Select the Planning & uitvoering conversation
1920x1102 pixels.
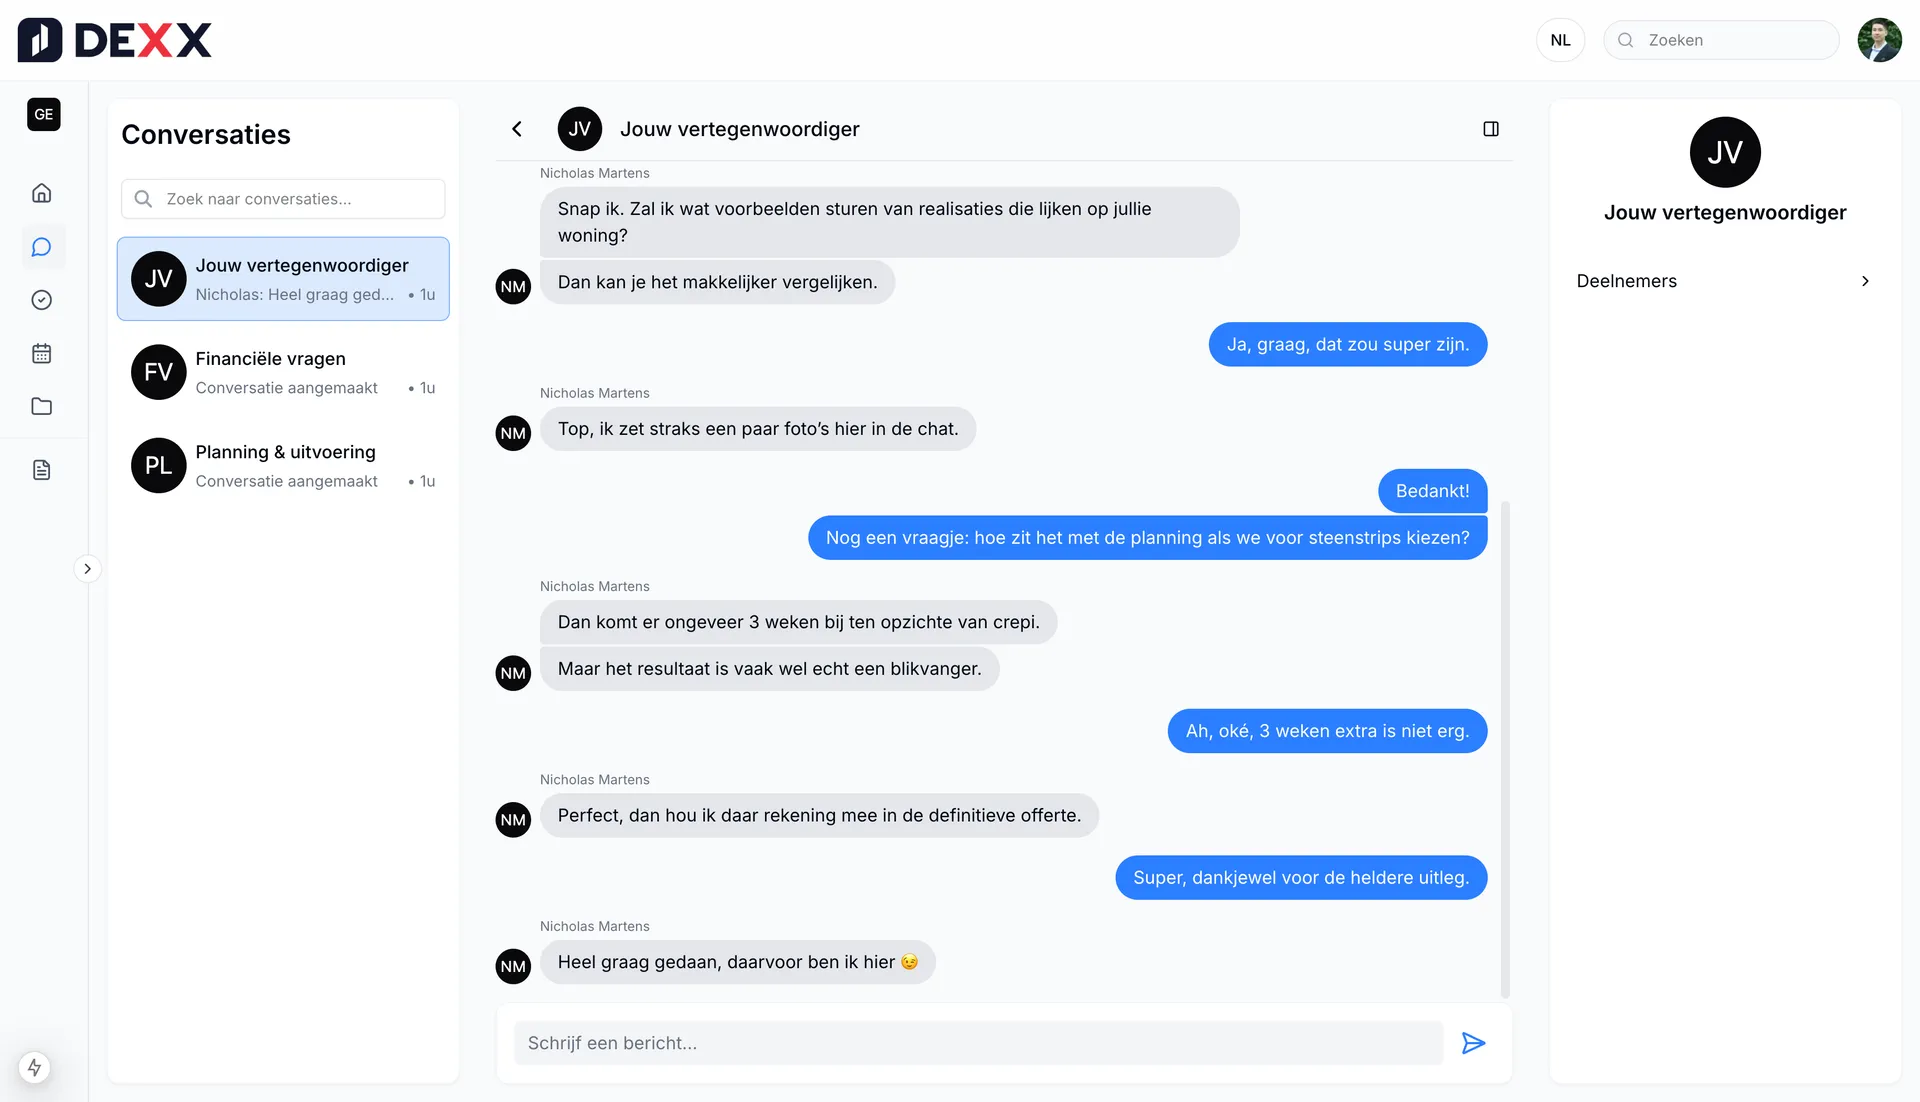coord(283,465)
